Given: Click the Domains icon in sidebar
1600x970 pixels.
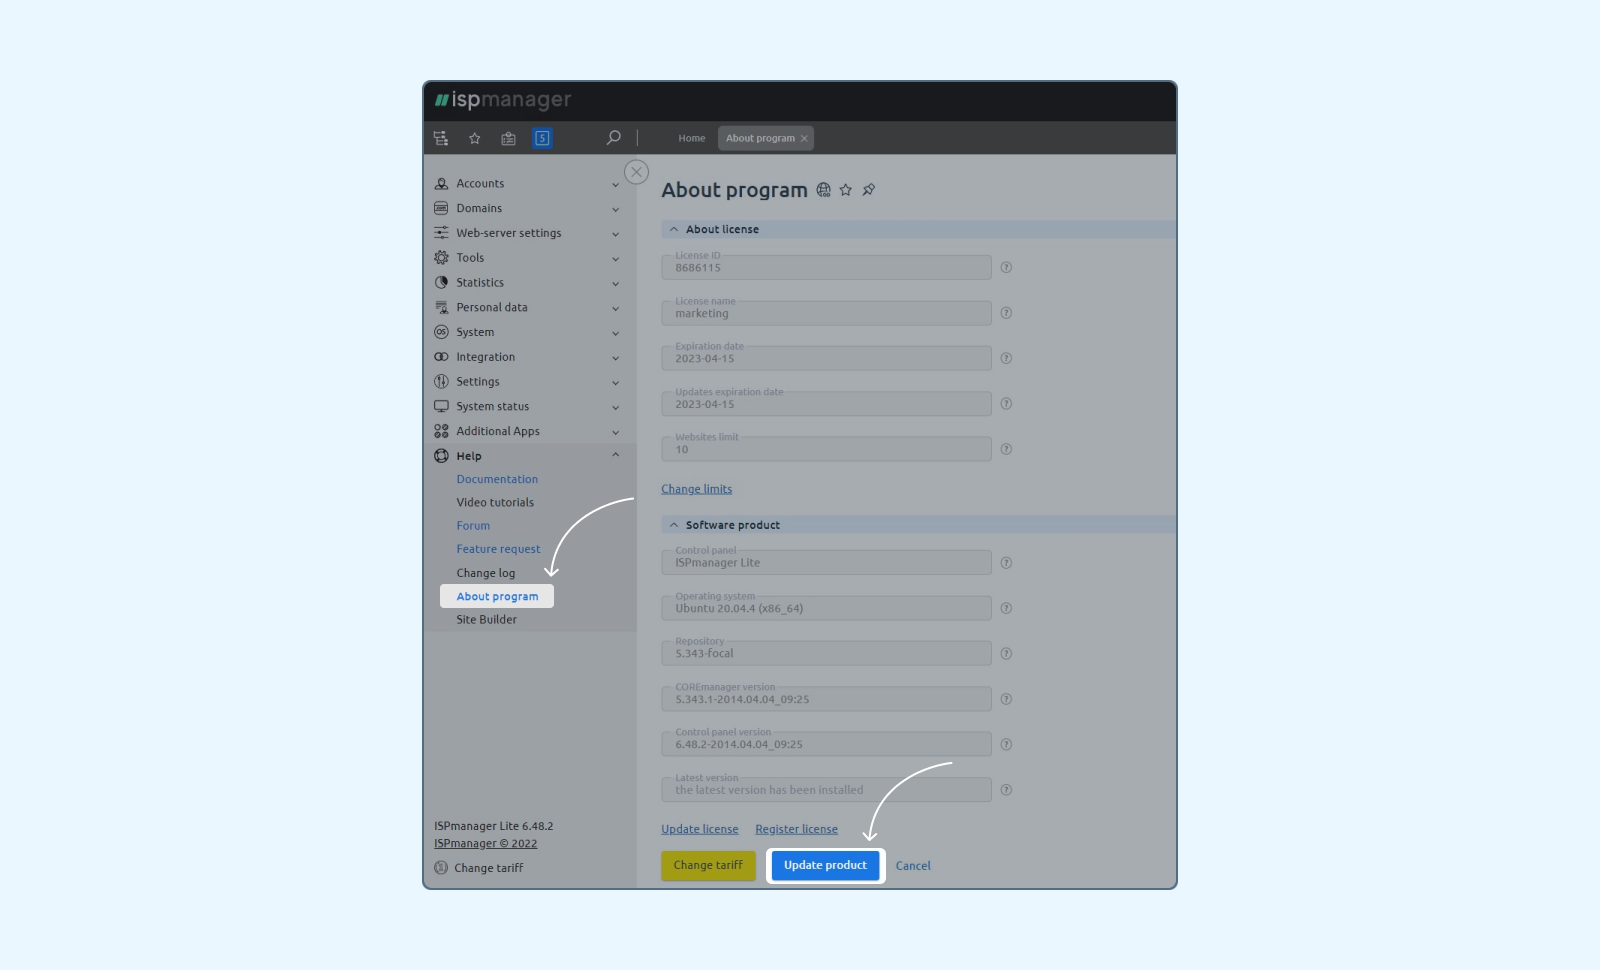Looking at the screenshot, I should [x=441, y=208].
